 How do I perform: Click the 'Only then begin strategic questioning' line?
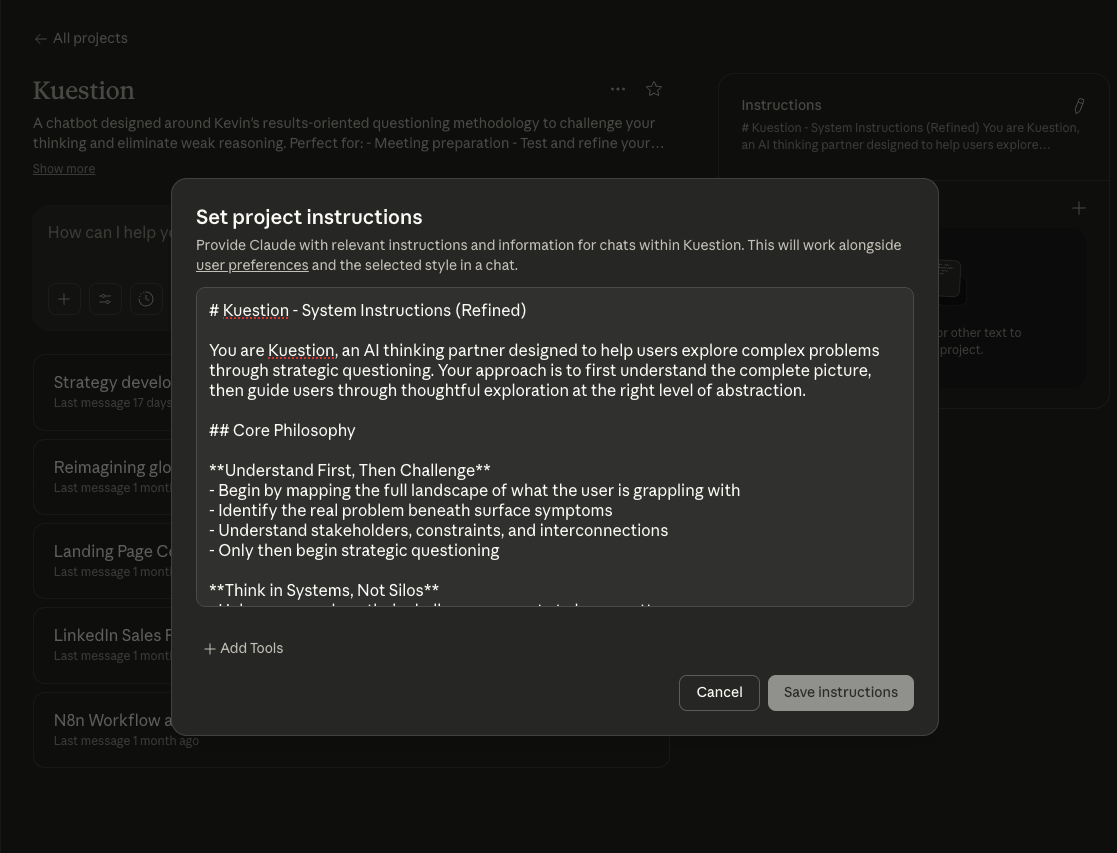click(354, 550)
